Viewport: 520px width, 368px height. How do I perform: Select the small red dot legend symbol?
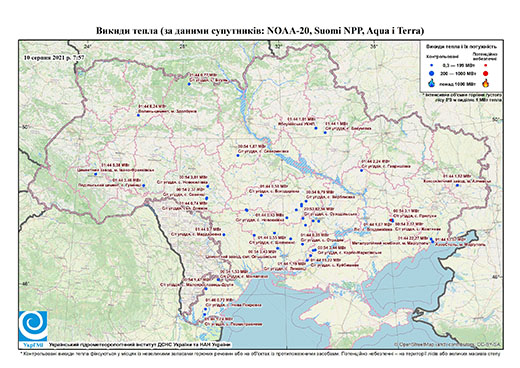tap(486, 65)
